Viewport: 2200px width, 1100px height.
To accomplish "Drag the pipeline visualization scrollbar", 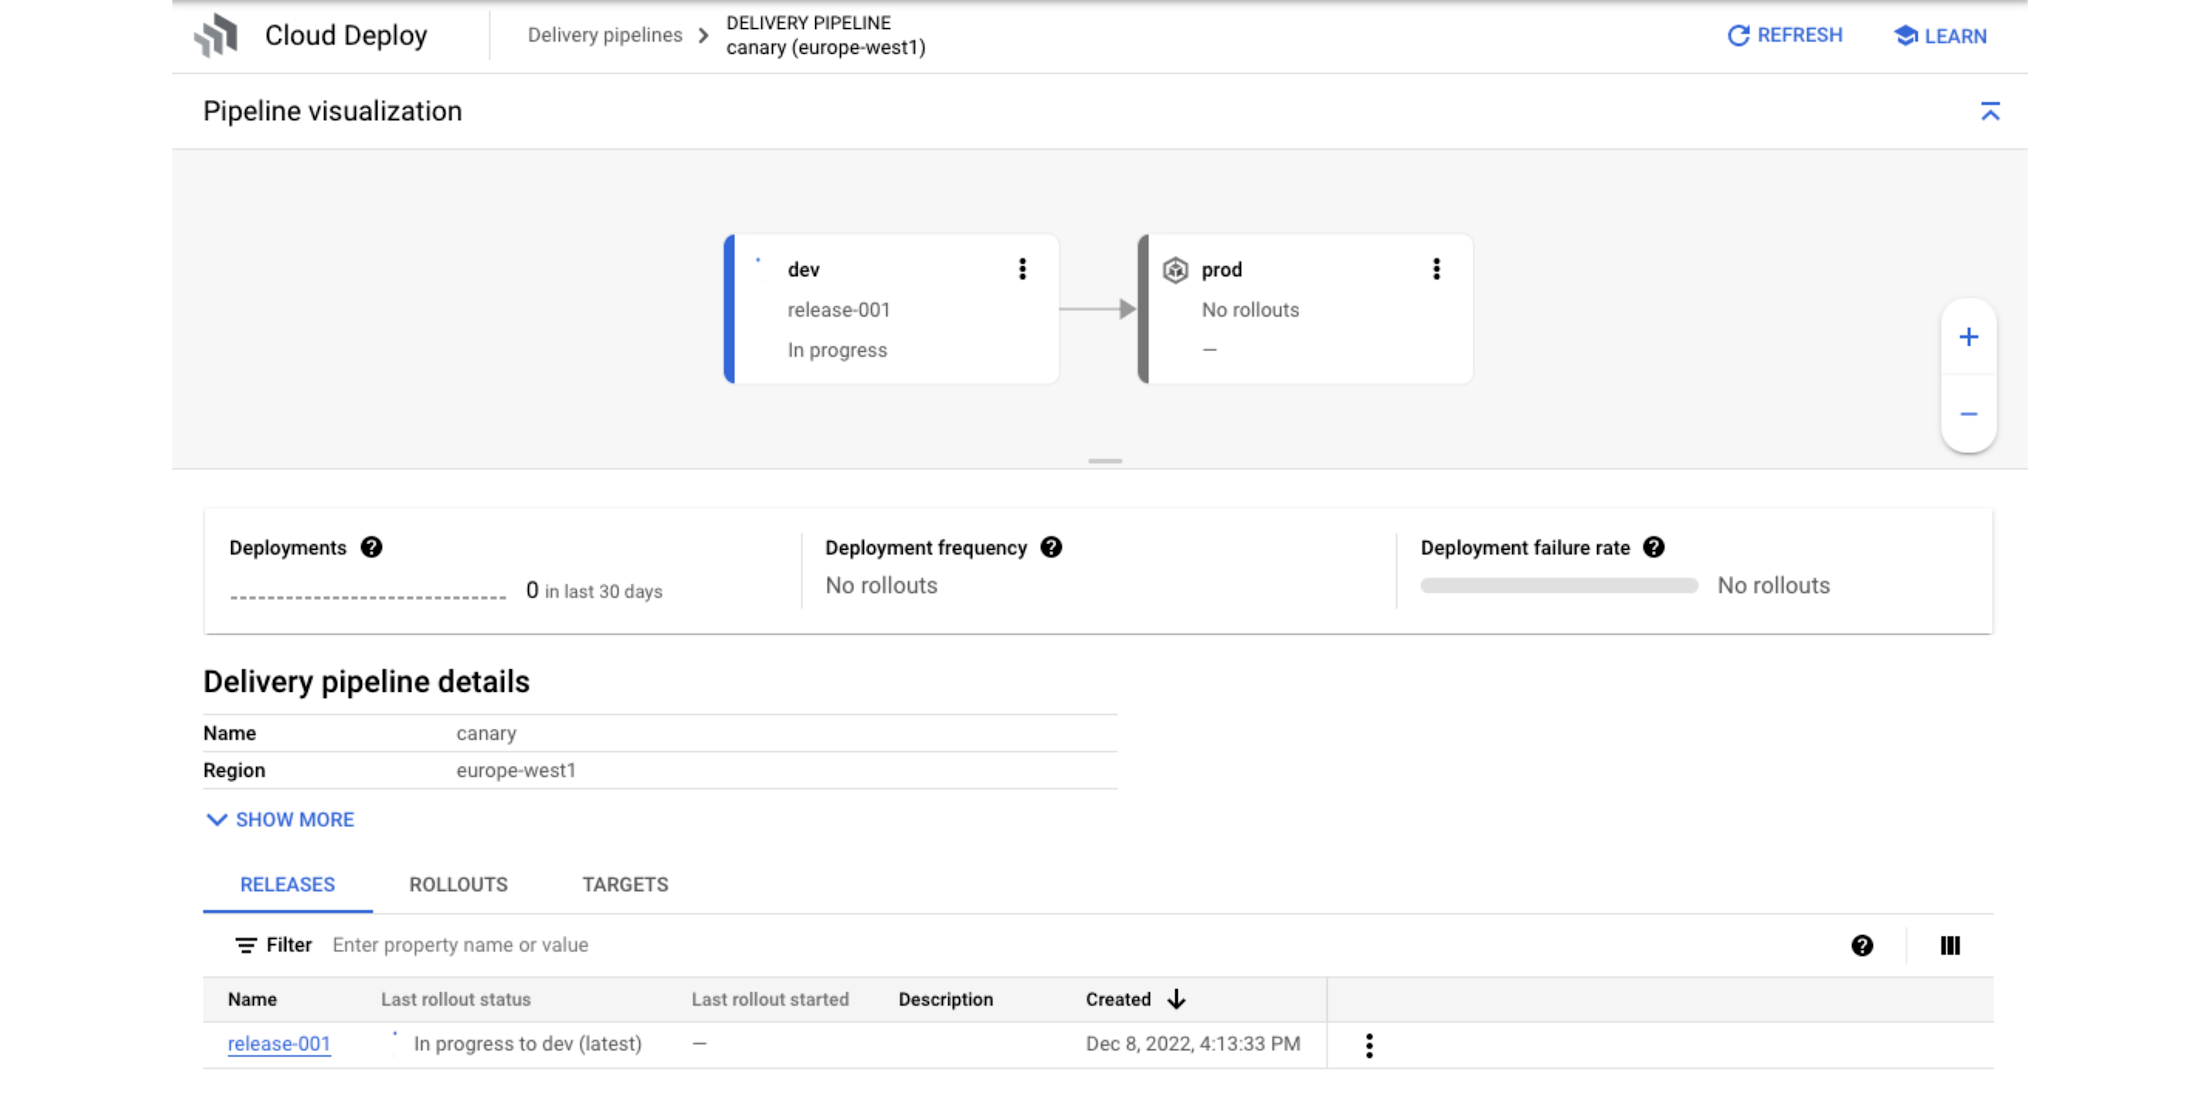I will pos(1104,460).
